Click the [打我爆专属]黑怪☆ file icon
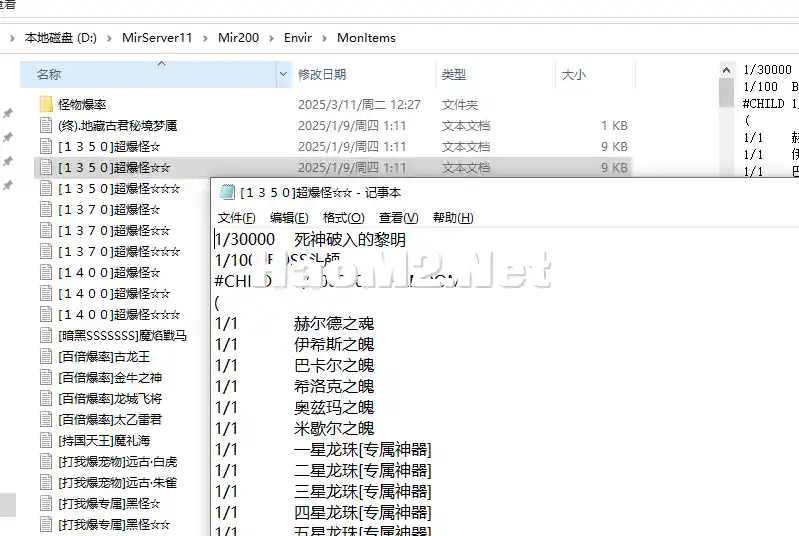799x536 pixels. tap(46, 503)
